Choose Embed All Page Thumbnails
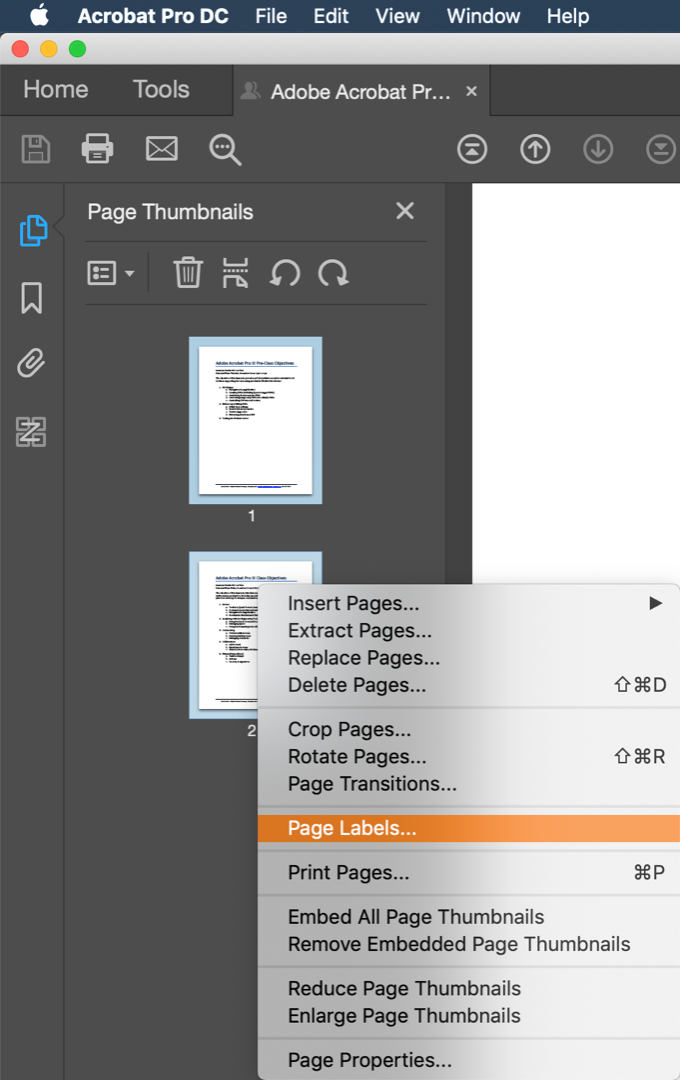Image resolution: width=680 pixels, height=1080 pixels. 468,917
